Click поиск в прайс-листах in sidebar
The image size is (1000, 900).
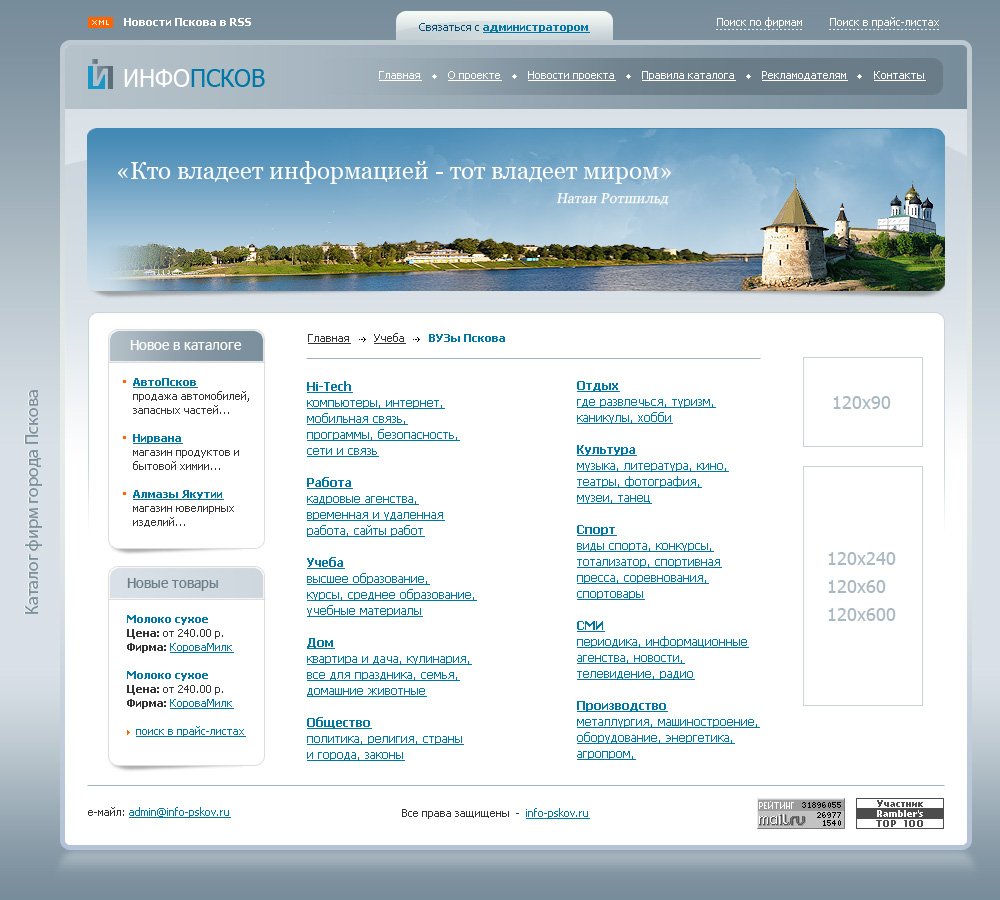(190, 732)
